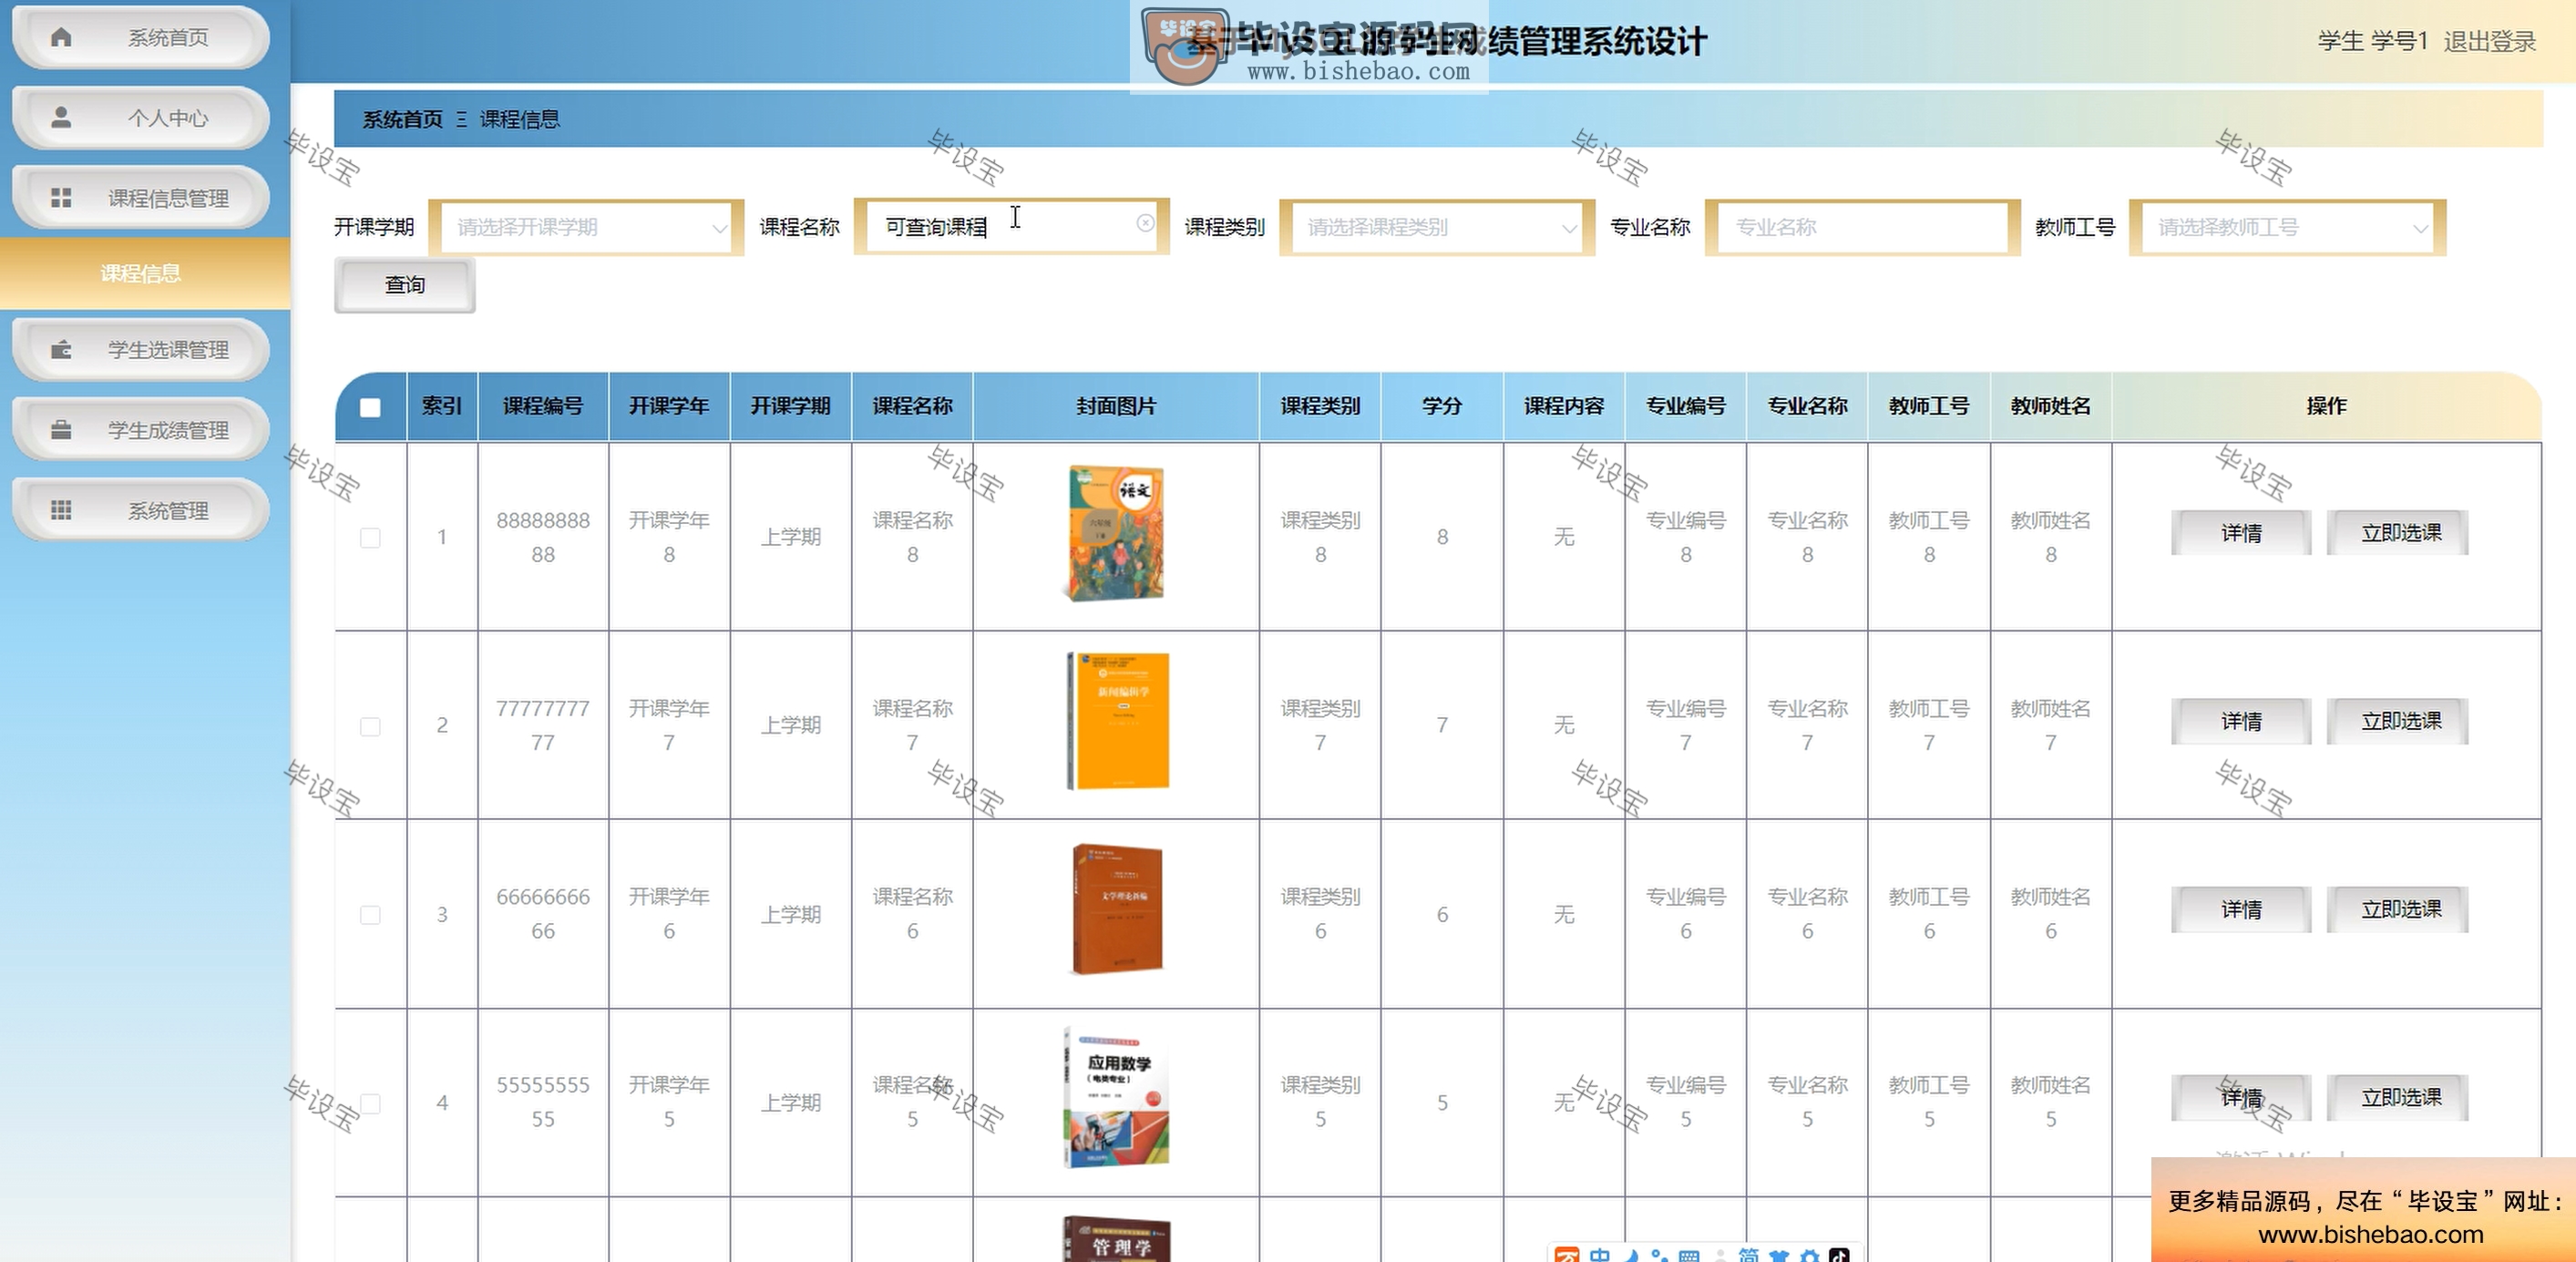
Task: Click 详情 for course 6666666666
Action: coord(2241,909)
